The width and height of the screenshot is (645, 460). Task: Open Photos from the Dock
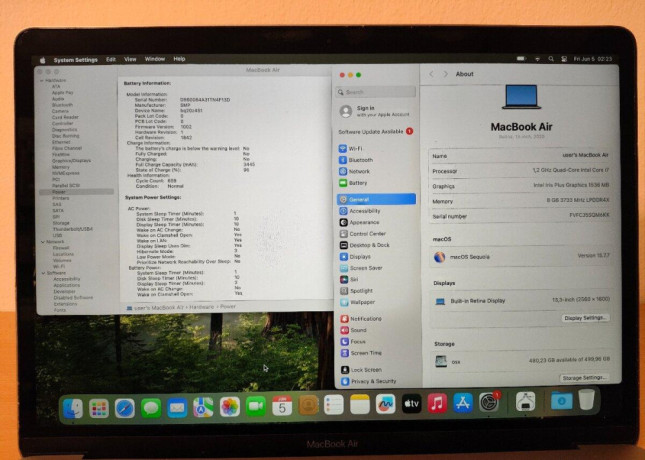230,407
